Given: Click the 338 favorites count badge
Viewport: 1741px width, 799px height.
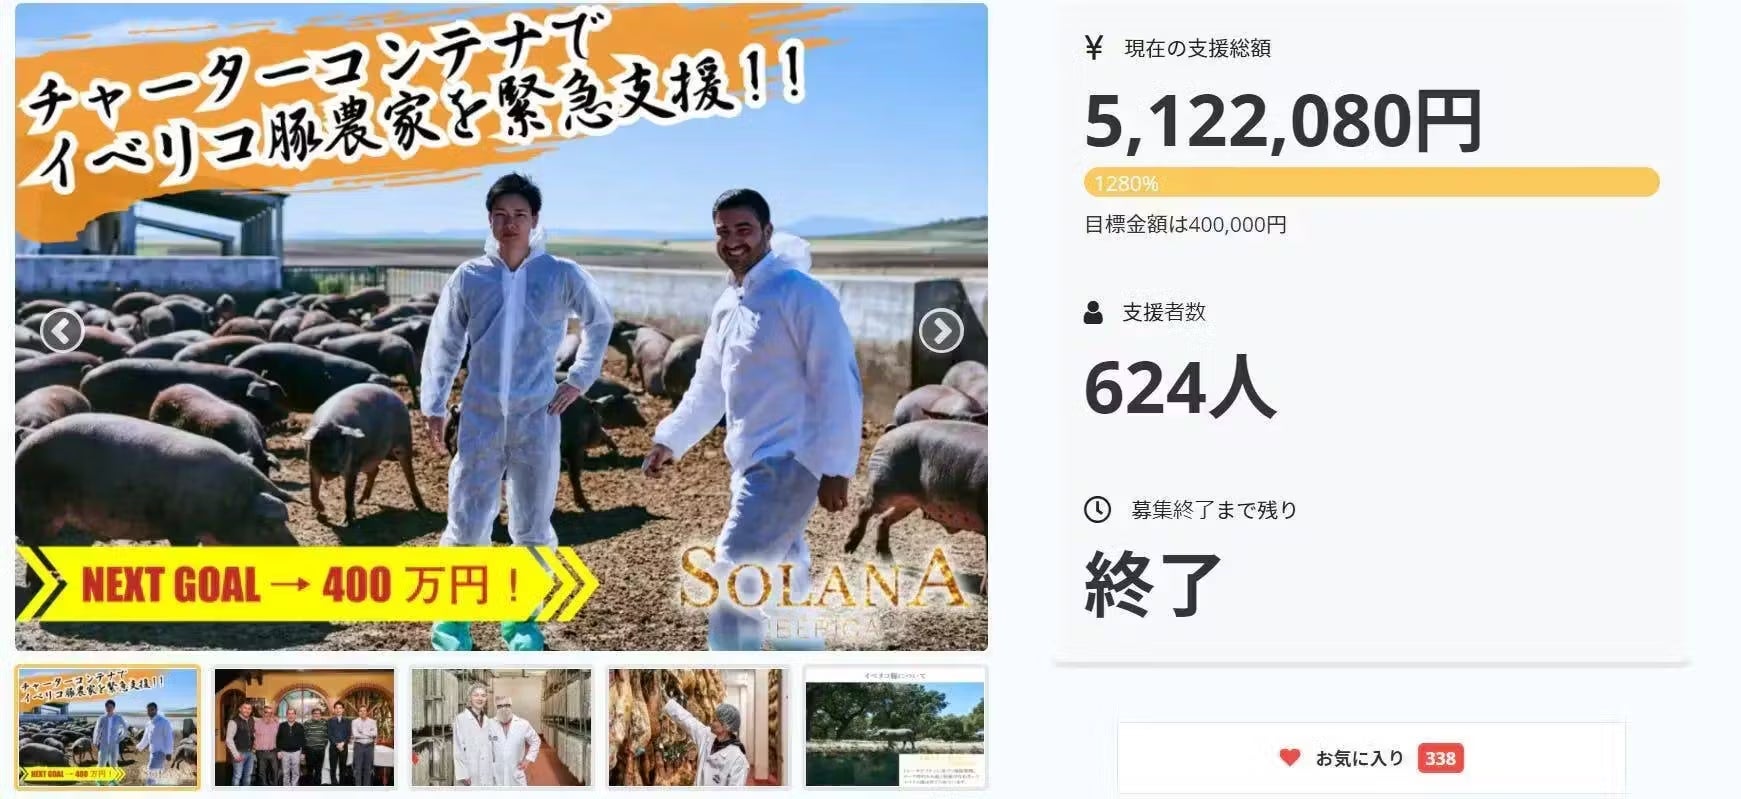Looking at the screenshot, I should pyautogui.click(x=1440, y=758).
